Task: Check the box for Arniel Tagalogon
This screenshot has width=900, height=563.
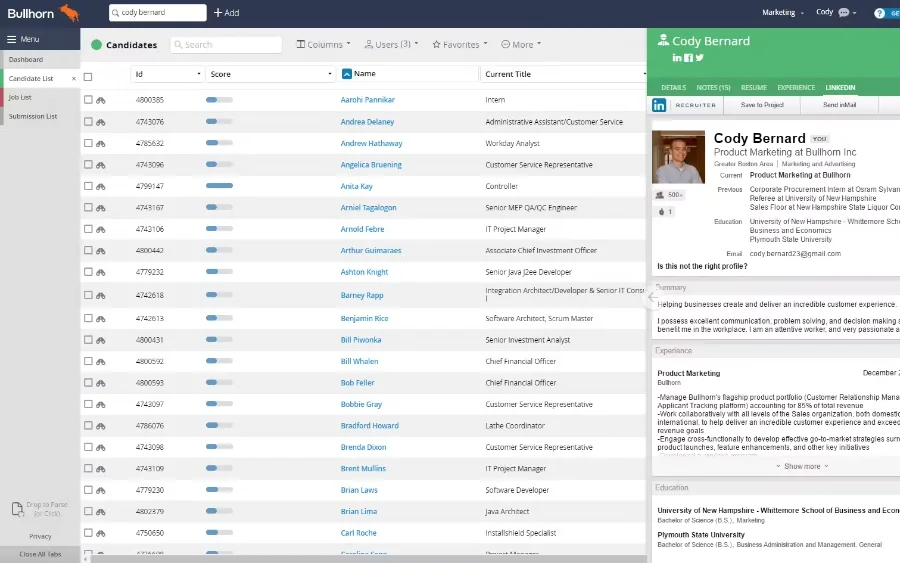Action: [x=88, y=207]
